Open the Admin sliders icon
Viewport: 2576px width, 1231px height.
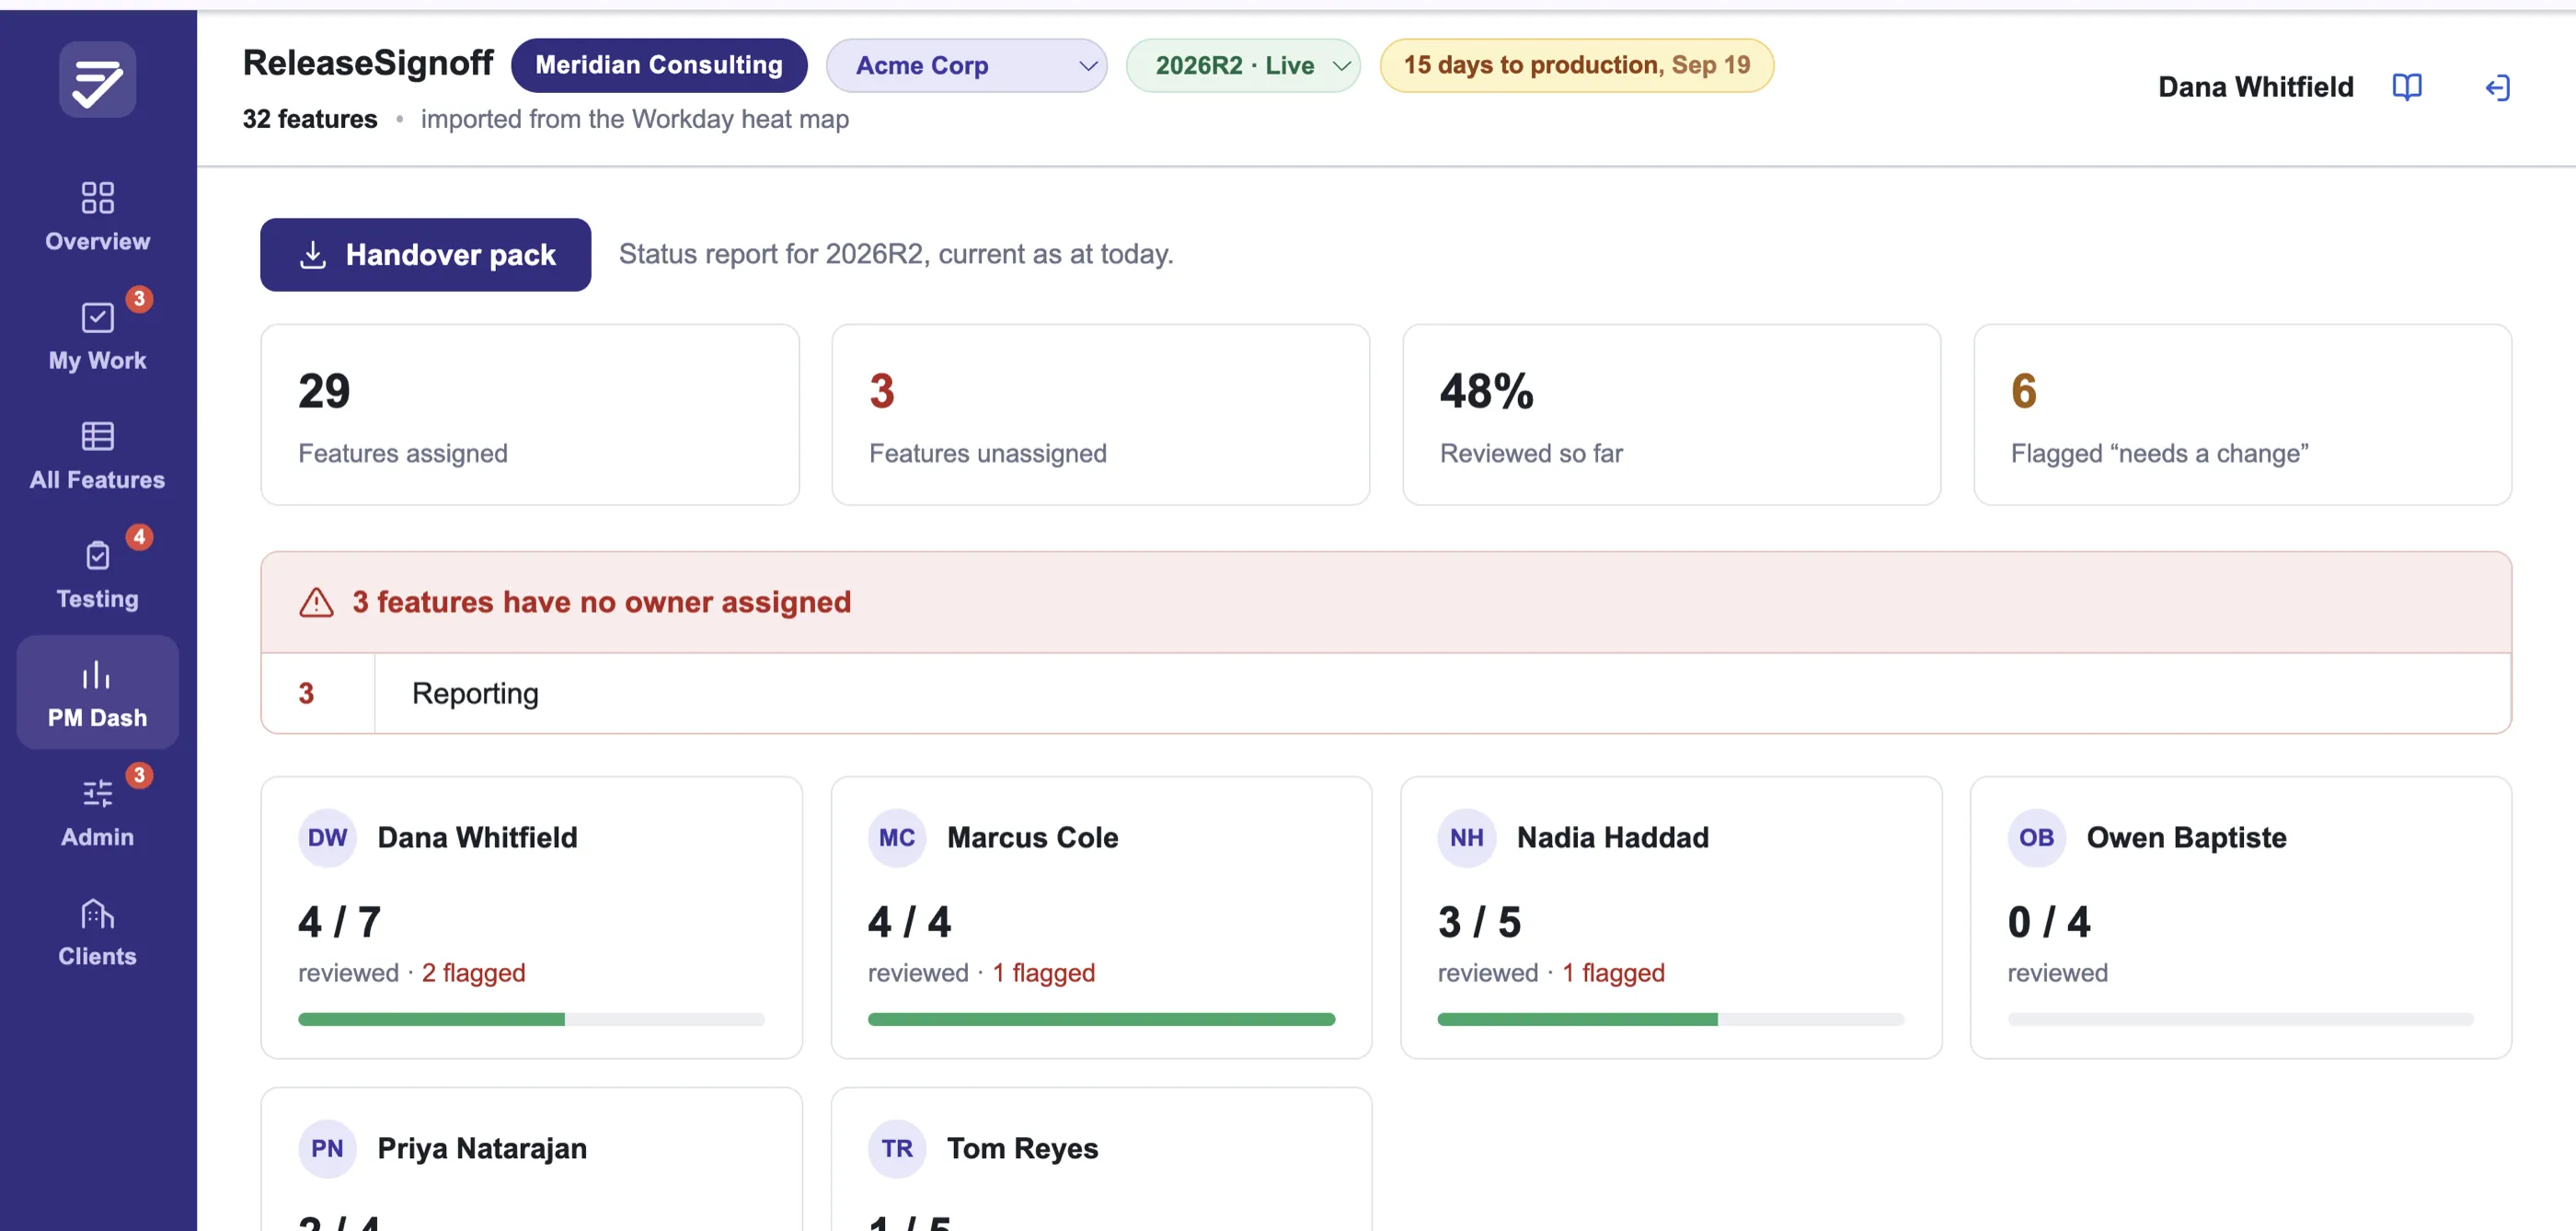97,794
